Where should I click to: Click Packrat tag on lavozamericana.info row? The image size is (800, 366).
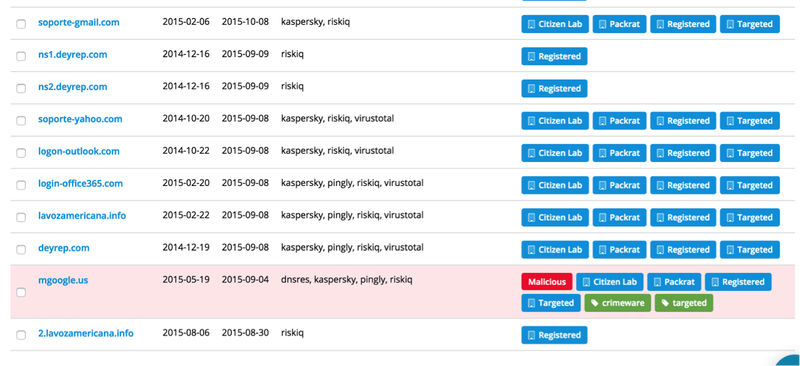pos(619,217)
